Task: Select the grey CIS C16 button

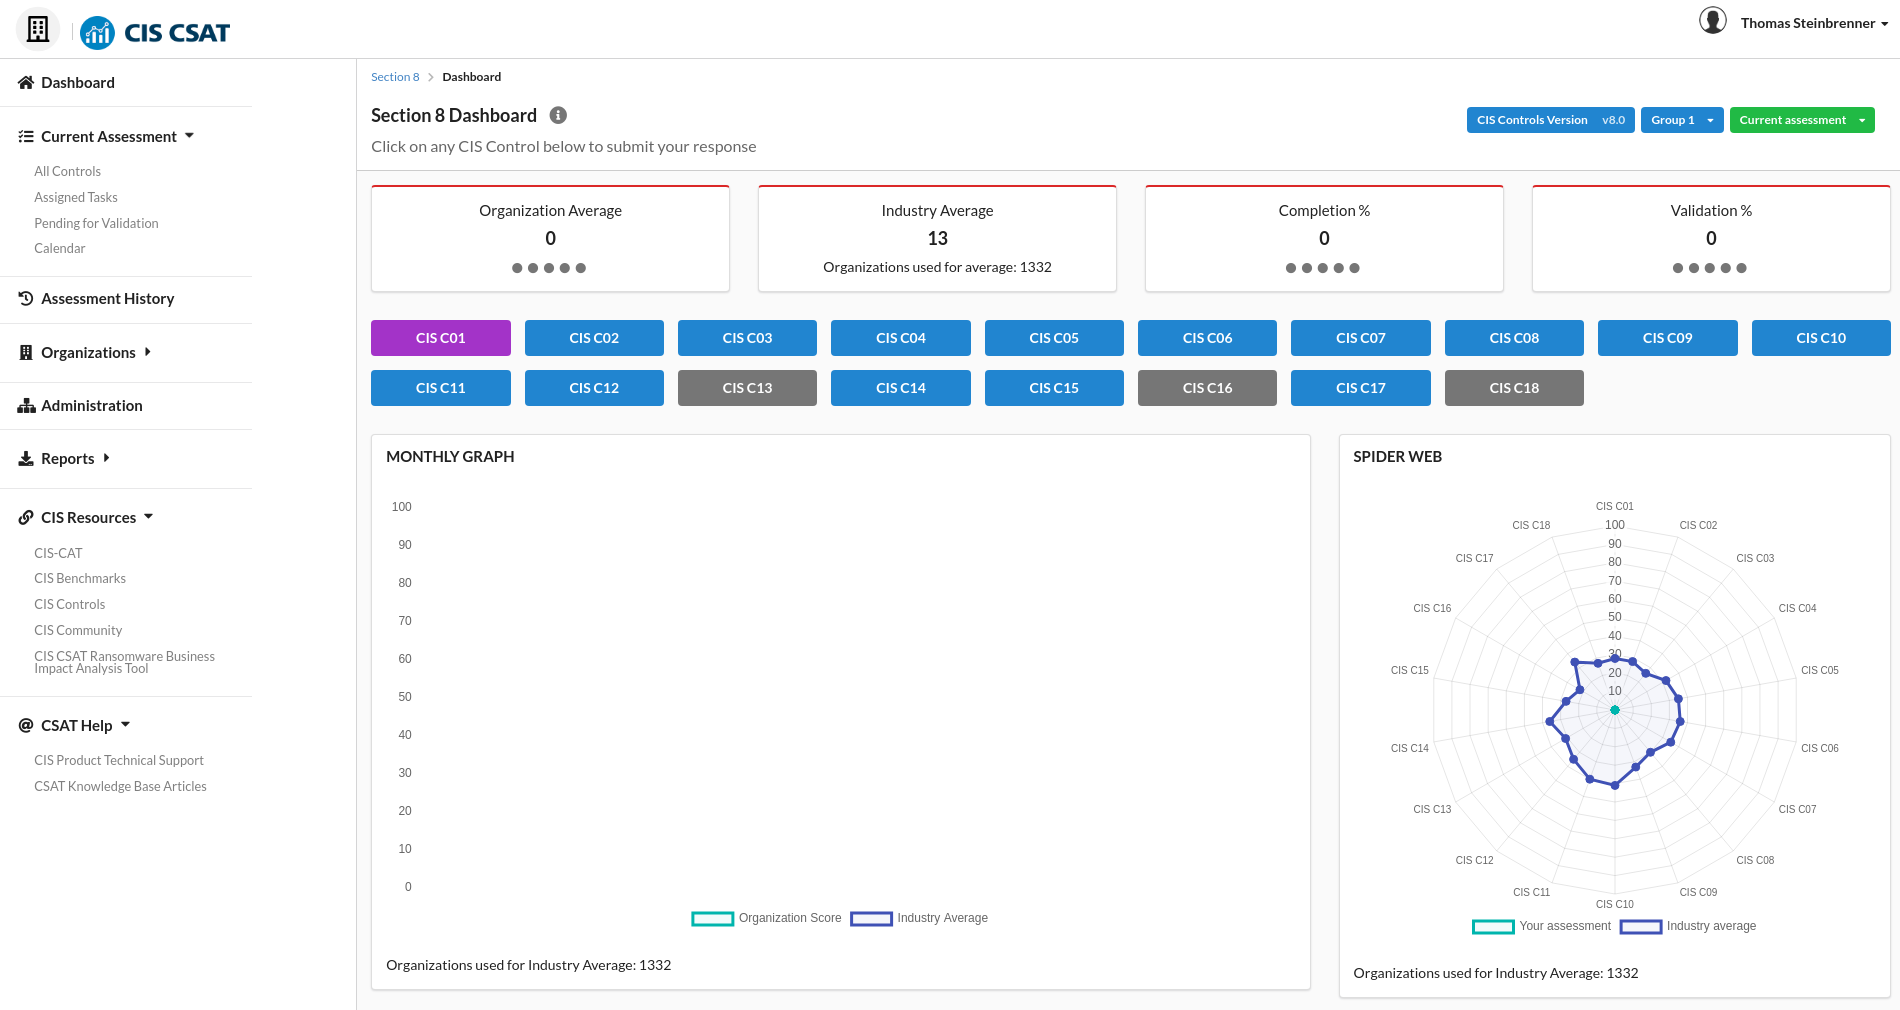Action: pyautogui.click(x=1207, y=388)
